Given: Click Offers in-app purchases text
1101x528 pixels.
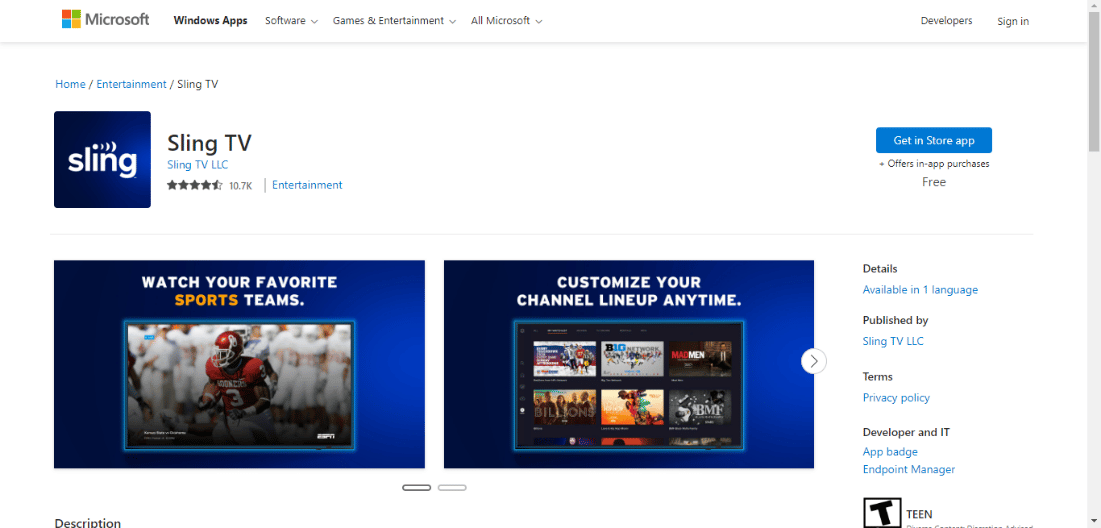Looking at the screenshot, I should (934, 164).
